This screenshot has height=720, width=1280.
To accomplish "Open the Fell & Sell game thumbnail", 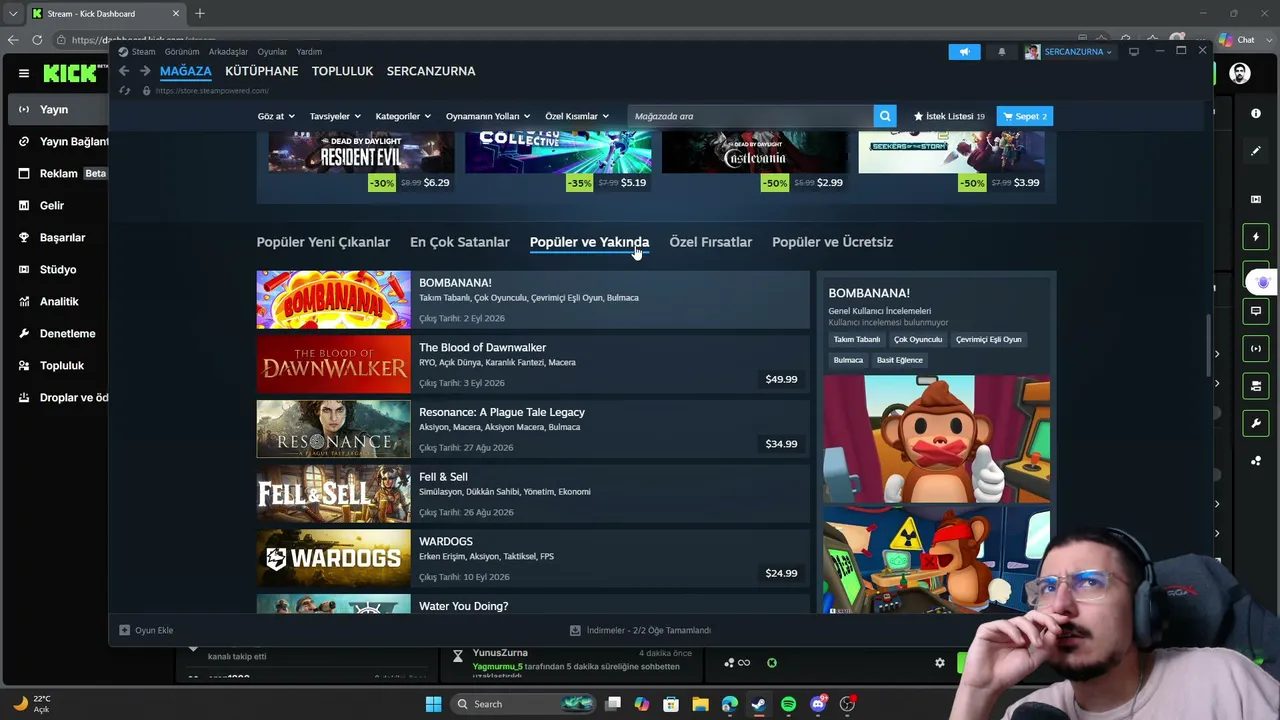I will coord(333,494).
